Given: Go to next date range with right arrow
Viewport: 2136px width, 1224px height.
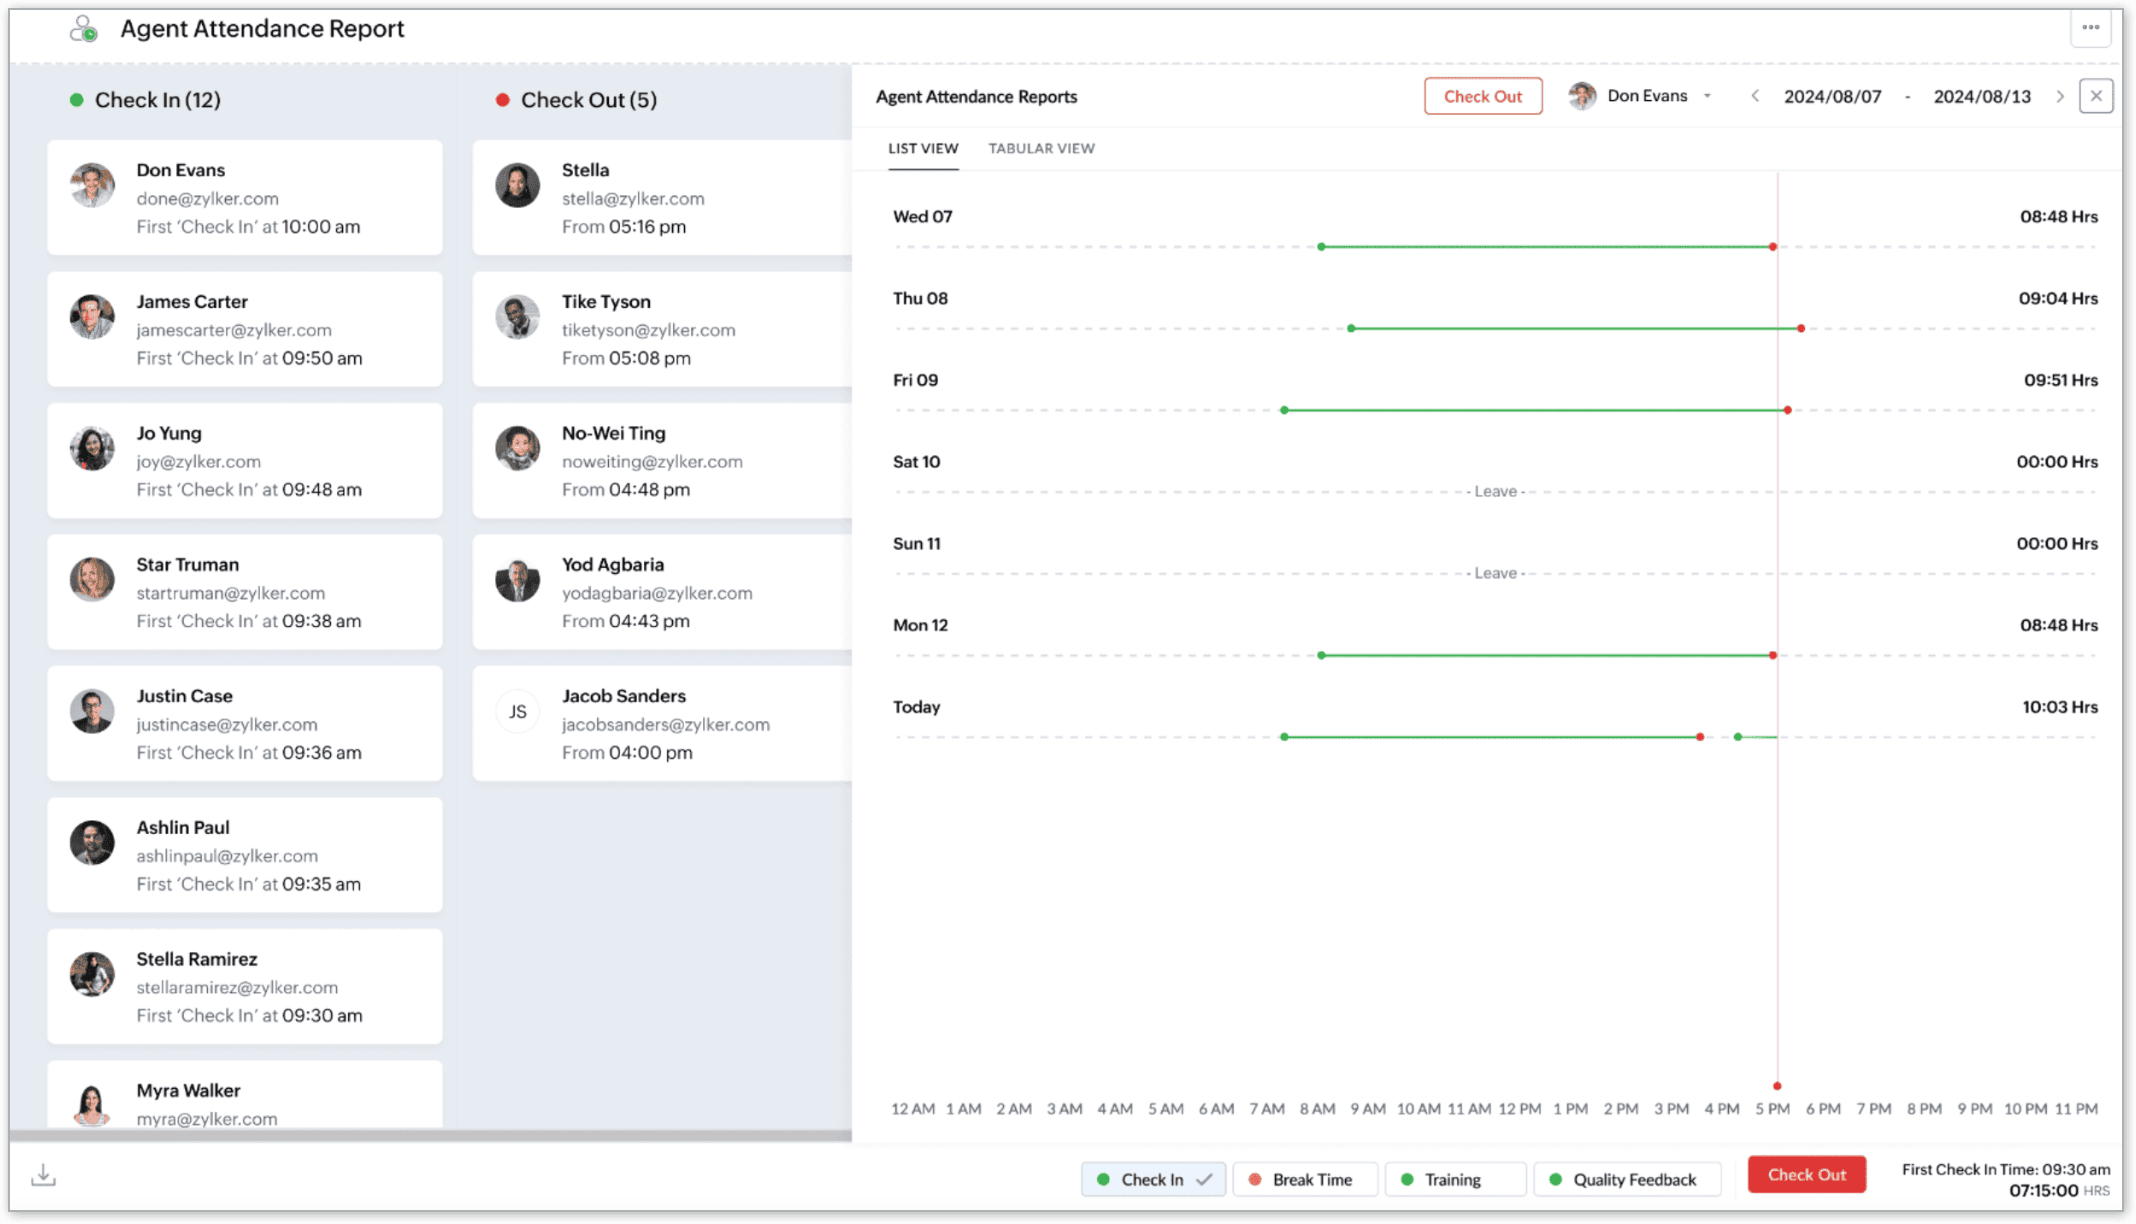Looking at the screenshot, I should coord(2060,96).
